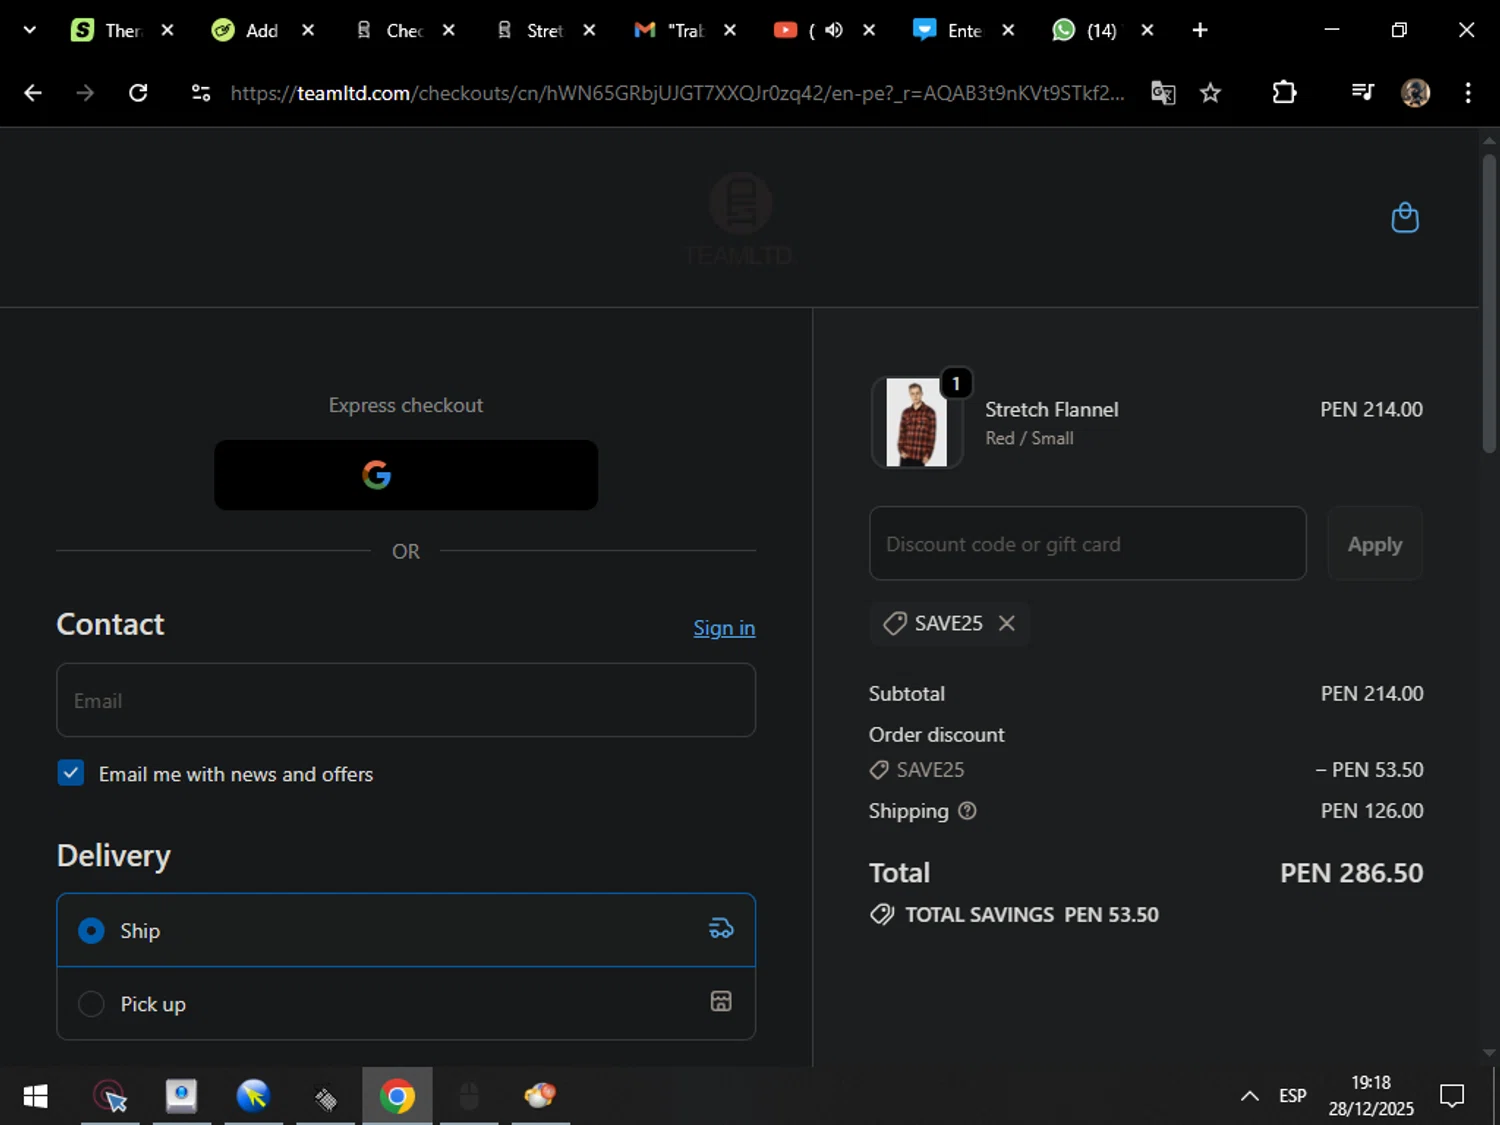Viewport: 1500px width, 1125px height.
Task: Go forward in browser history
Action: 85,93
